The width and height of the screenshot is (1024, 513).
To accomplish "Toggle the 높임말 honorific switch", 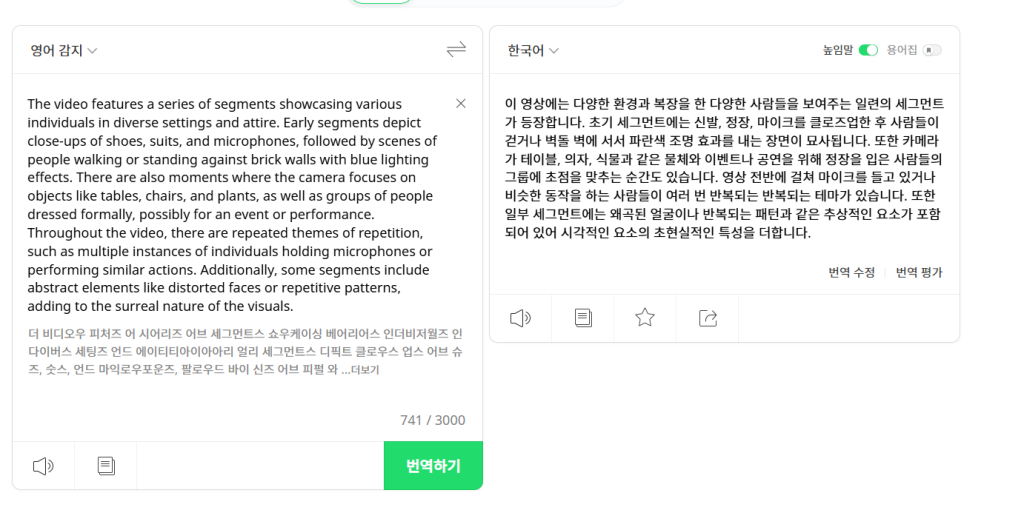I will 868,50.
